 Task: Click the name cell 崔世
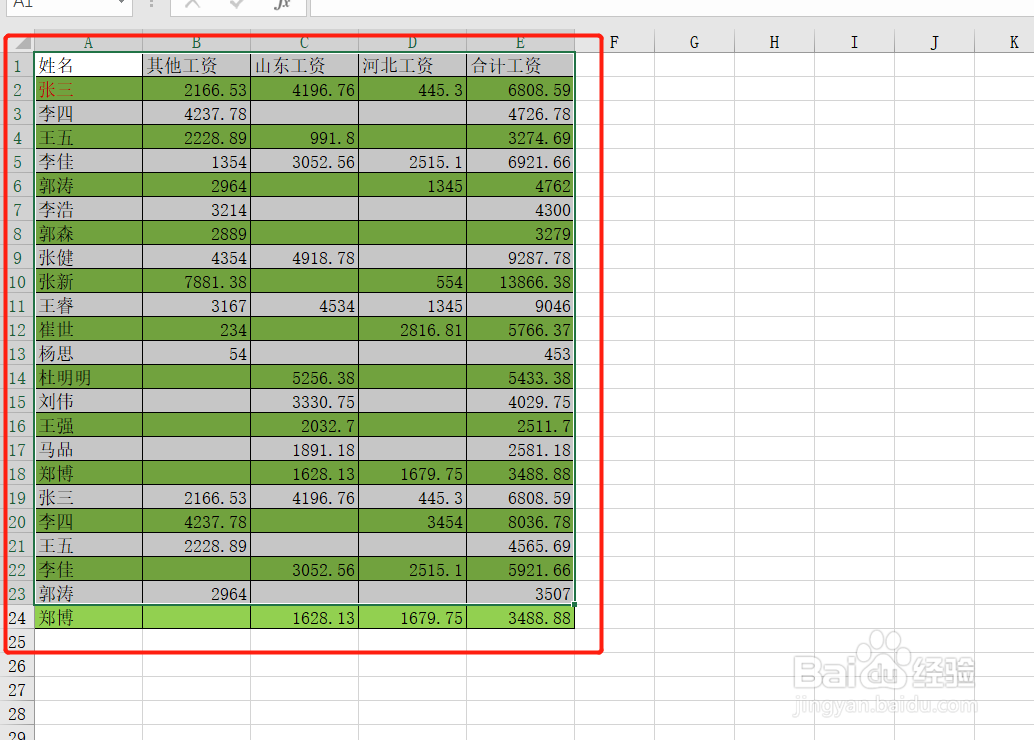pos(88,330)
